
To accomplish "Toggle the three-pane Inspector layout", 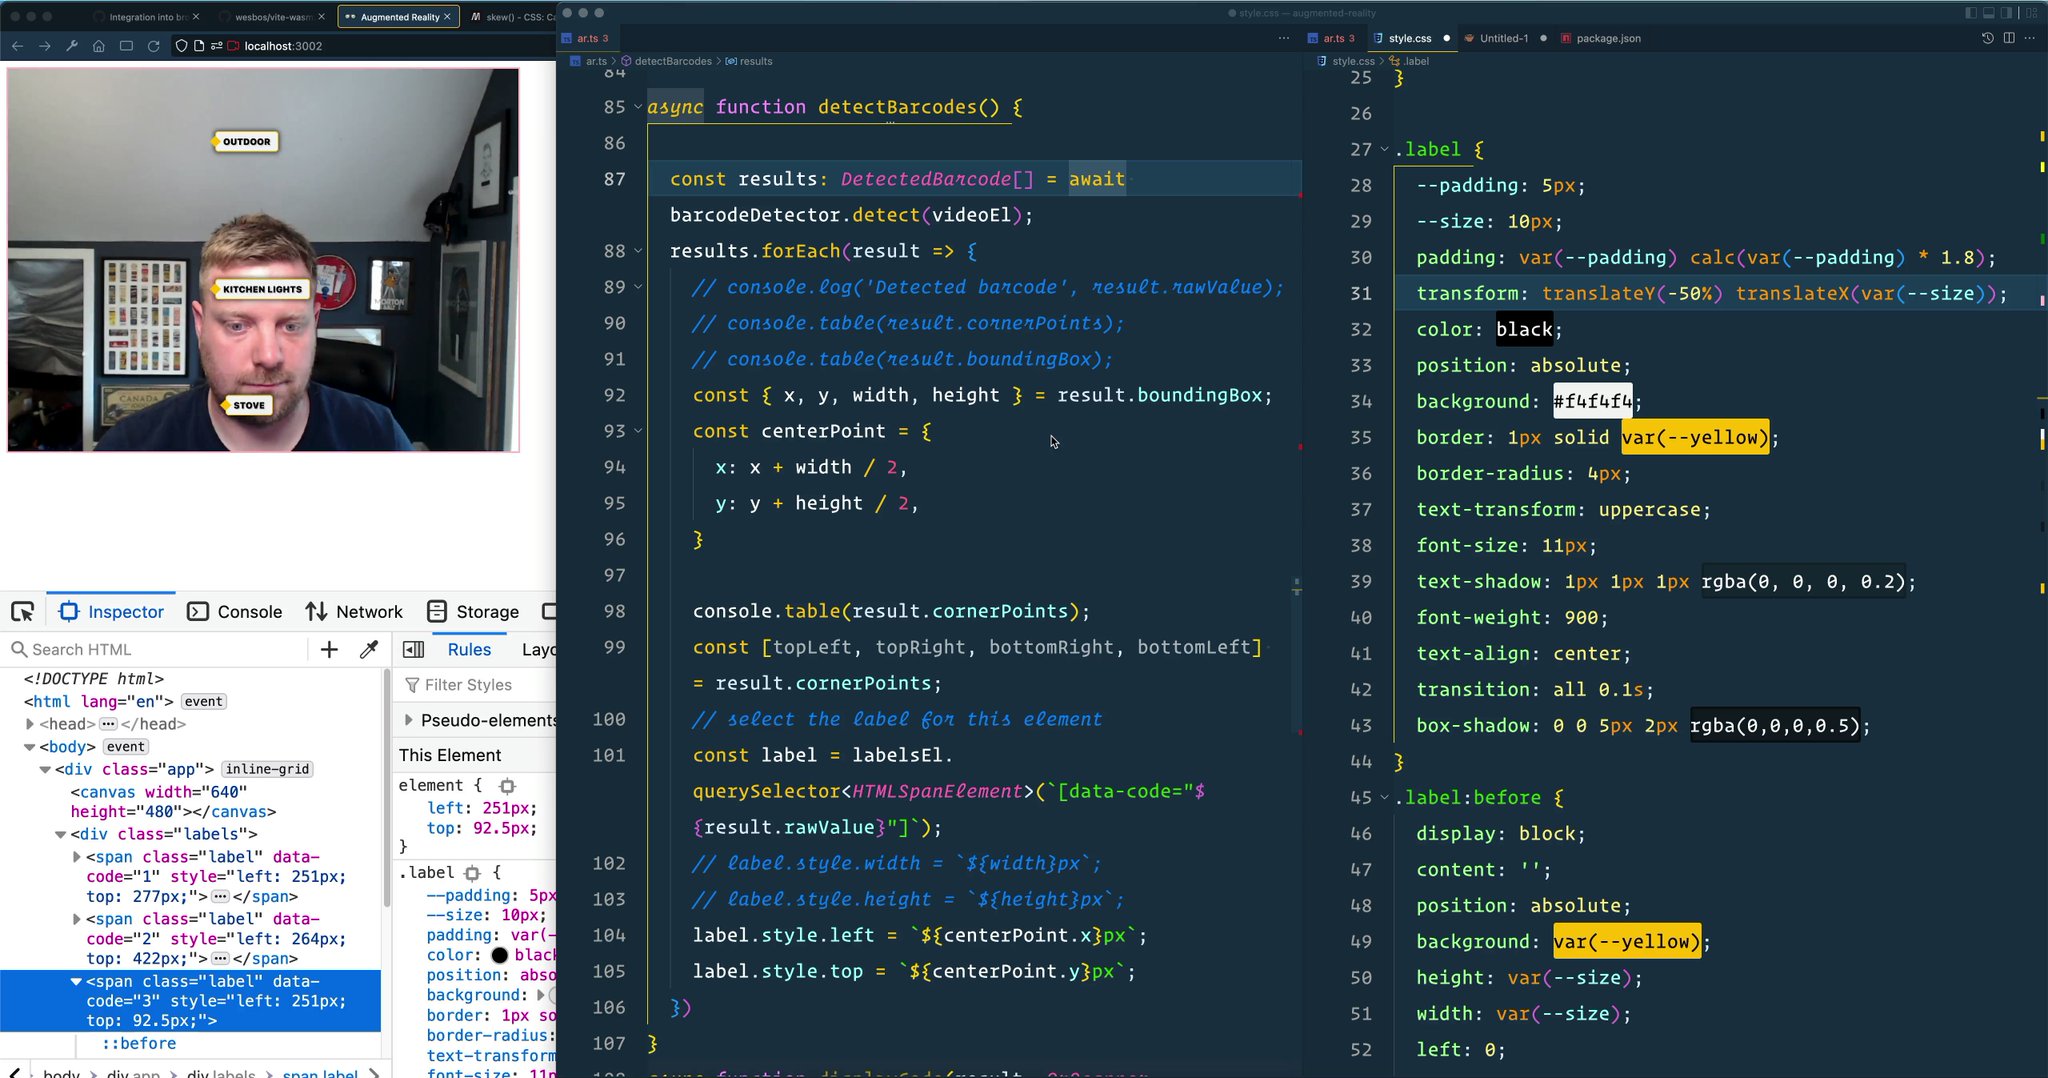I will [413, 649].
